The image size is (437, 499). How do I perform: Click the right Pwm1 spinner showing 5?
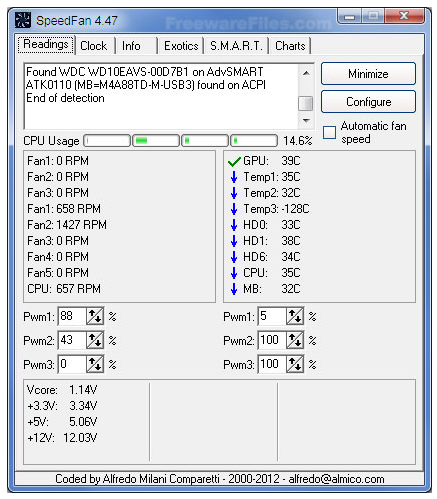click(295, 316)
